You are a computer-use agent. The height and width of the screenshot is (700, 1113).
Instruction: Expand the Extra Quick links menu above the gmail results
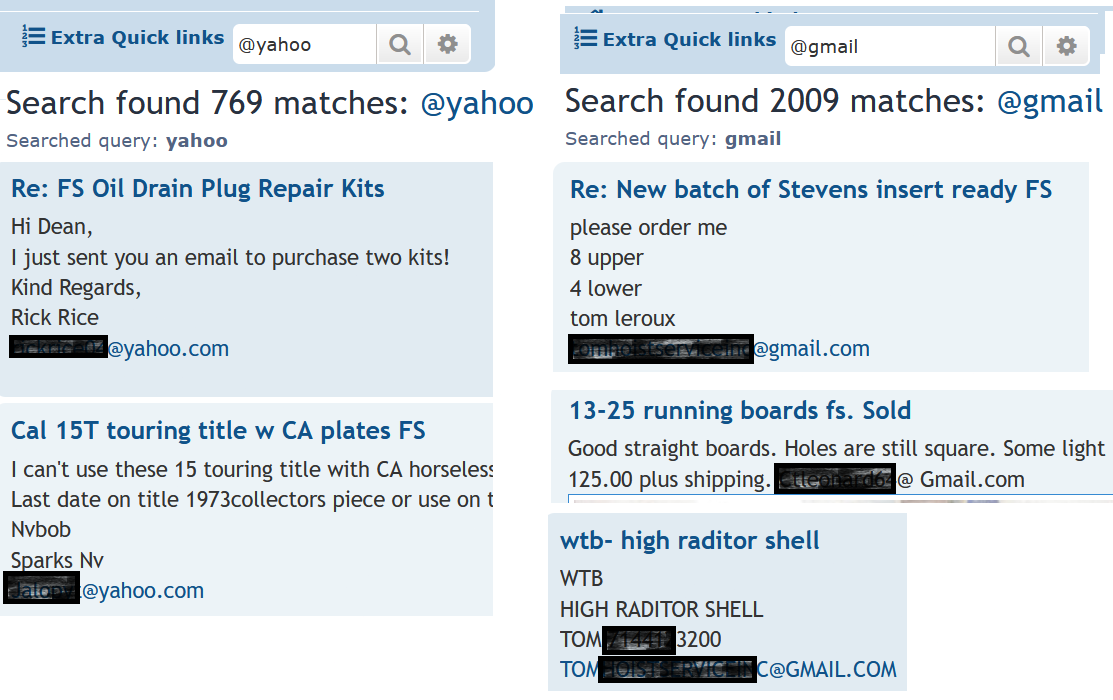[689, 40]
